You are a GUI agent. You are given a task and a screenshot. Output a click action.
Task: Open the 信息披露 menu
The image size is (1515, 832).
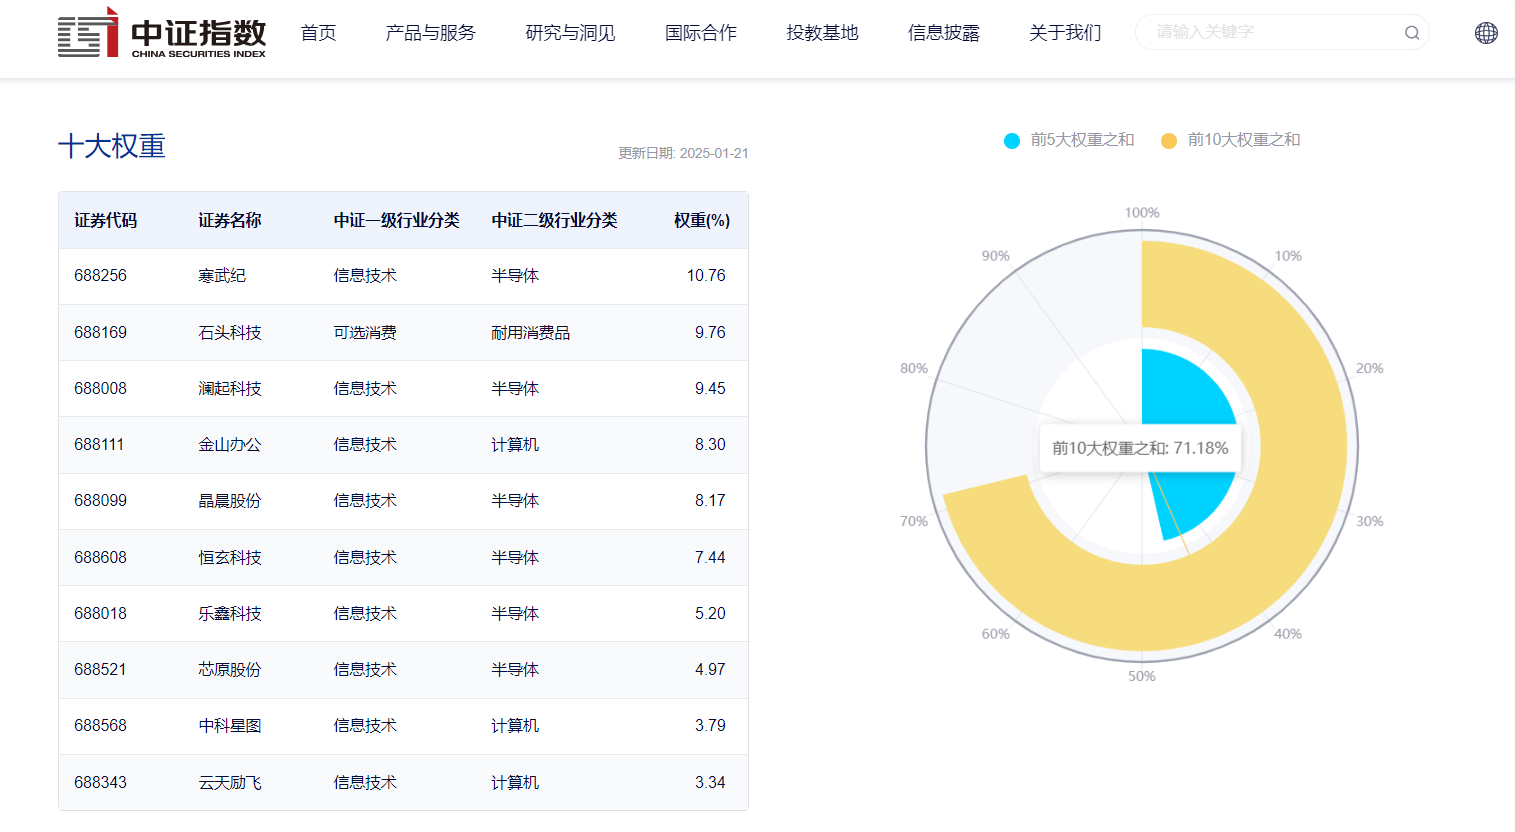tap(944, 32)
